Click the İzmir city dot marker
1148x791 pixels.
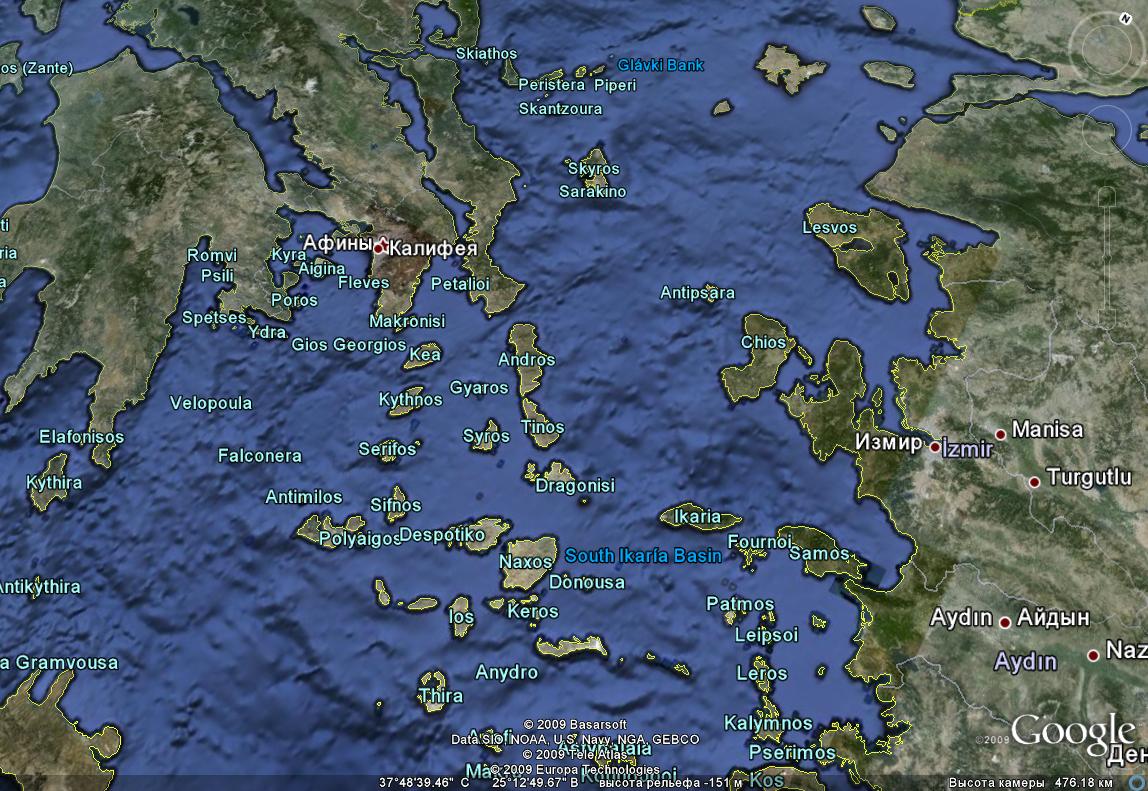coord(935,447)
